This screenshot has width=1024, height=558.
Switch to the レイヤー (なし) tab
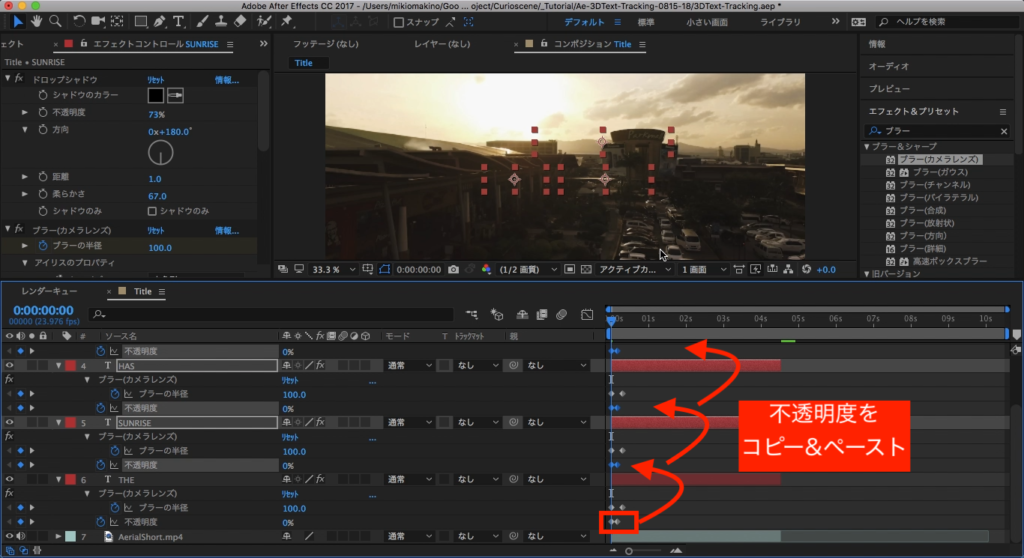click(442, 44)
